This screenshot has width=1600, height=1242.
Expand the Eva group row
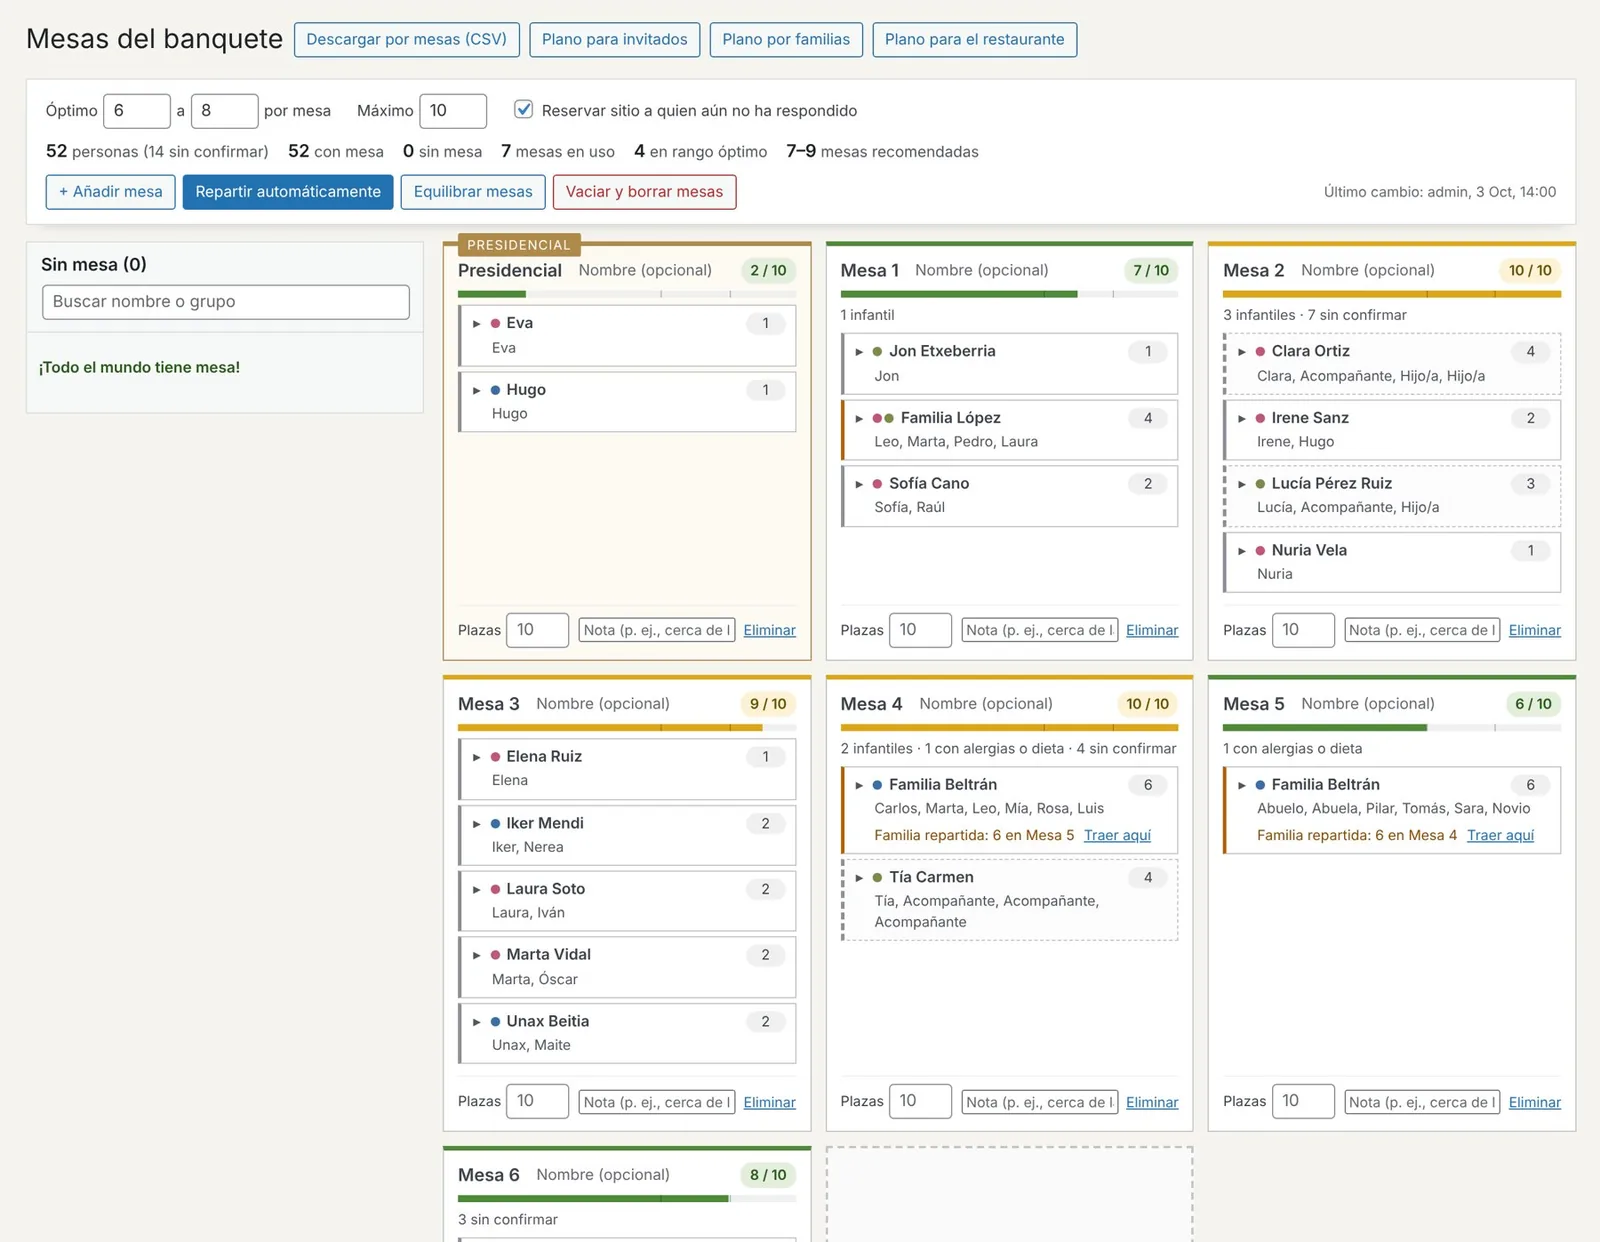(477, 323)
